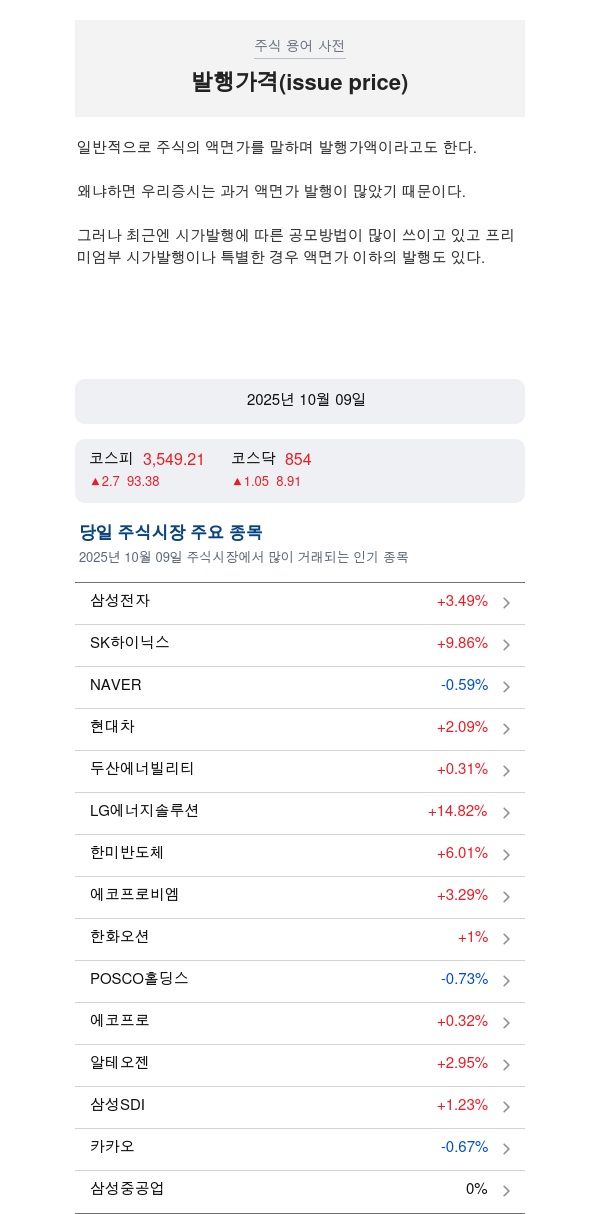Screen dimensions: 600x1214
Task: Click the 코스피 index value 3,549.21
Action: click(173, 460)
